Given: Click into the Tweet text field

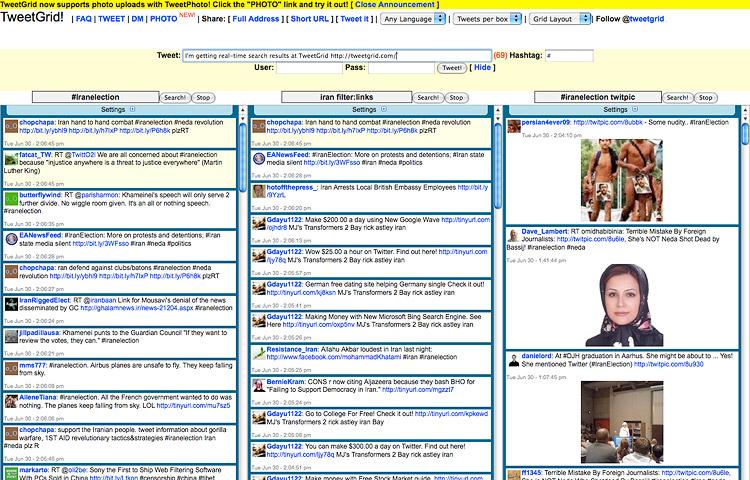Looking at the screenshot, I should click(x=337, y=55).
